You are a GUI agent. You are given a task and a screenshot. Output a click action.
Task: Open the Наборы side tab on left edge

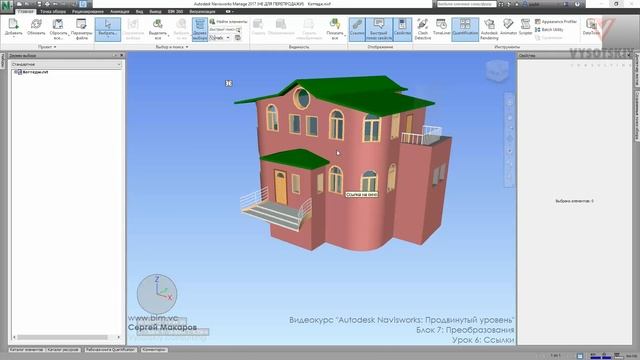[2, 61]
